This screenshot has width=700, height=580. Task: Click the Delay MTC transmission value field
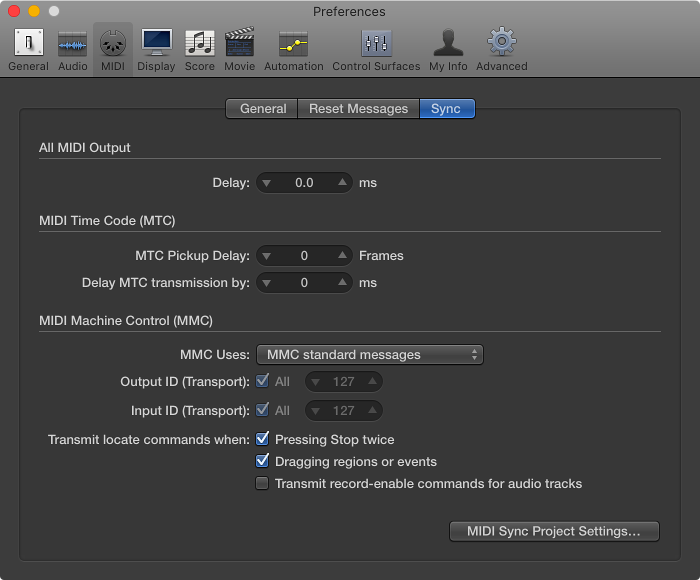point(304,283)
